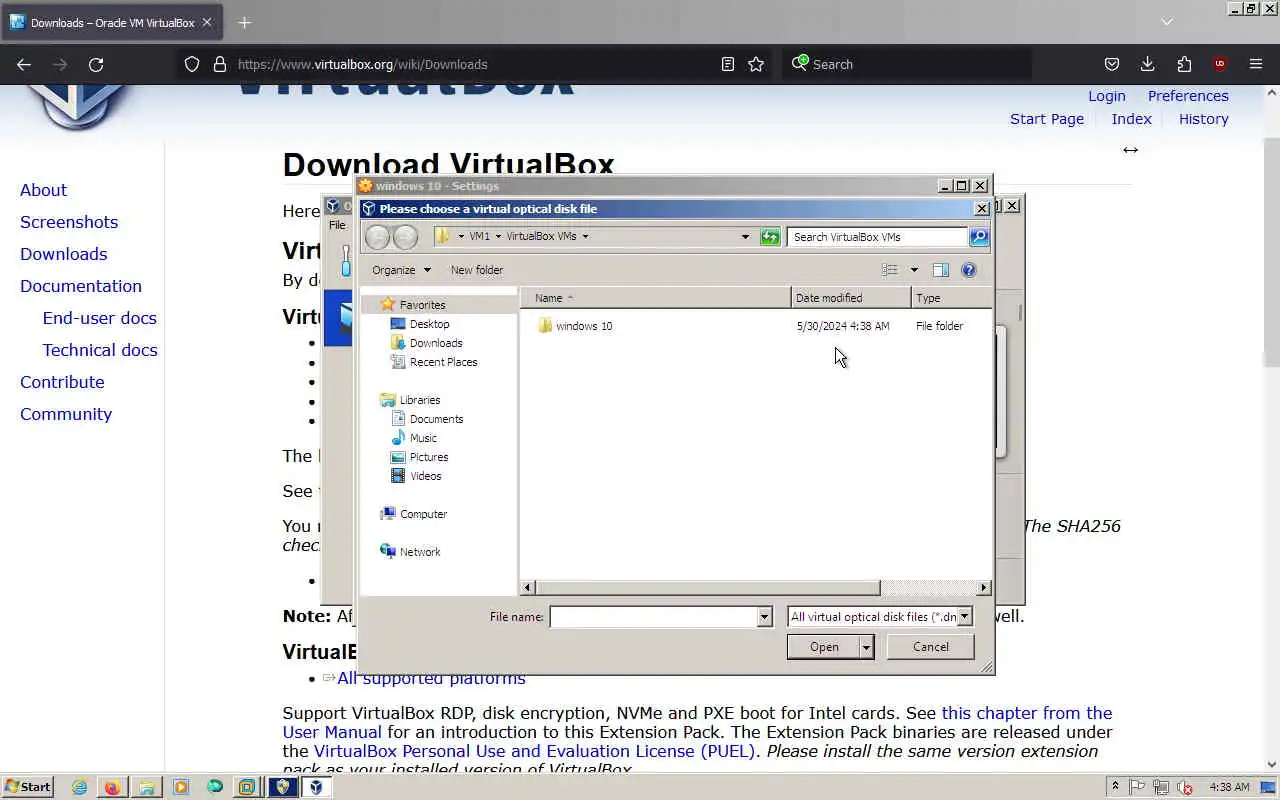1280x800 pixels.
Task: Go back in the file dialog
Action: pyautogui.click(x=377, y=237)
